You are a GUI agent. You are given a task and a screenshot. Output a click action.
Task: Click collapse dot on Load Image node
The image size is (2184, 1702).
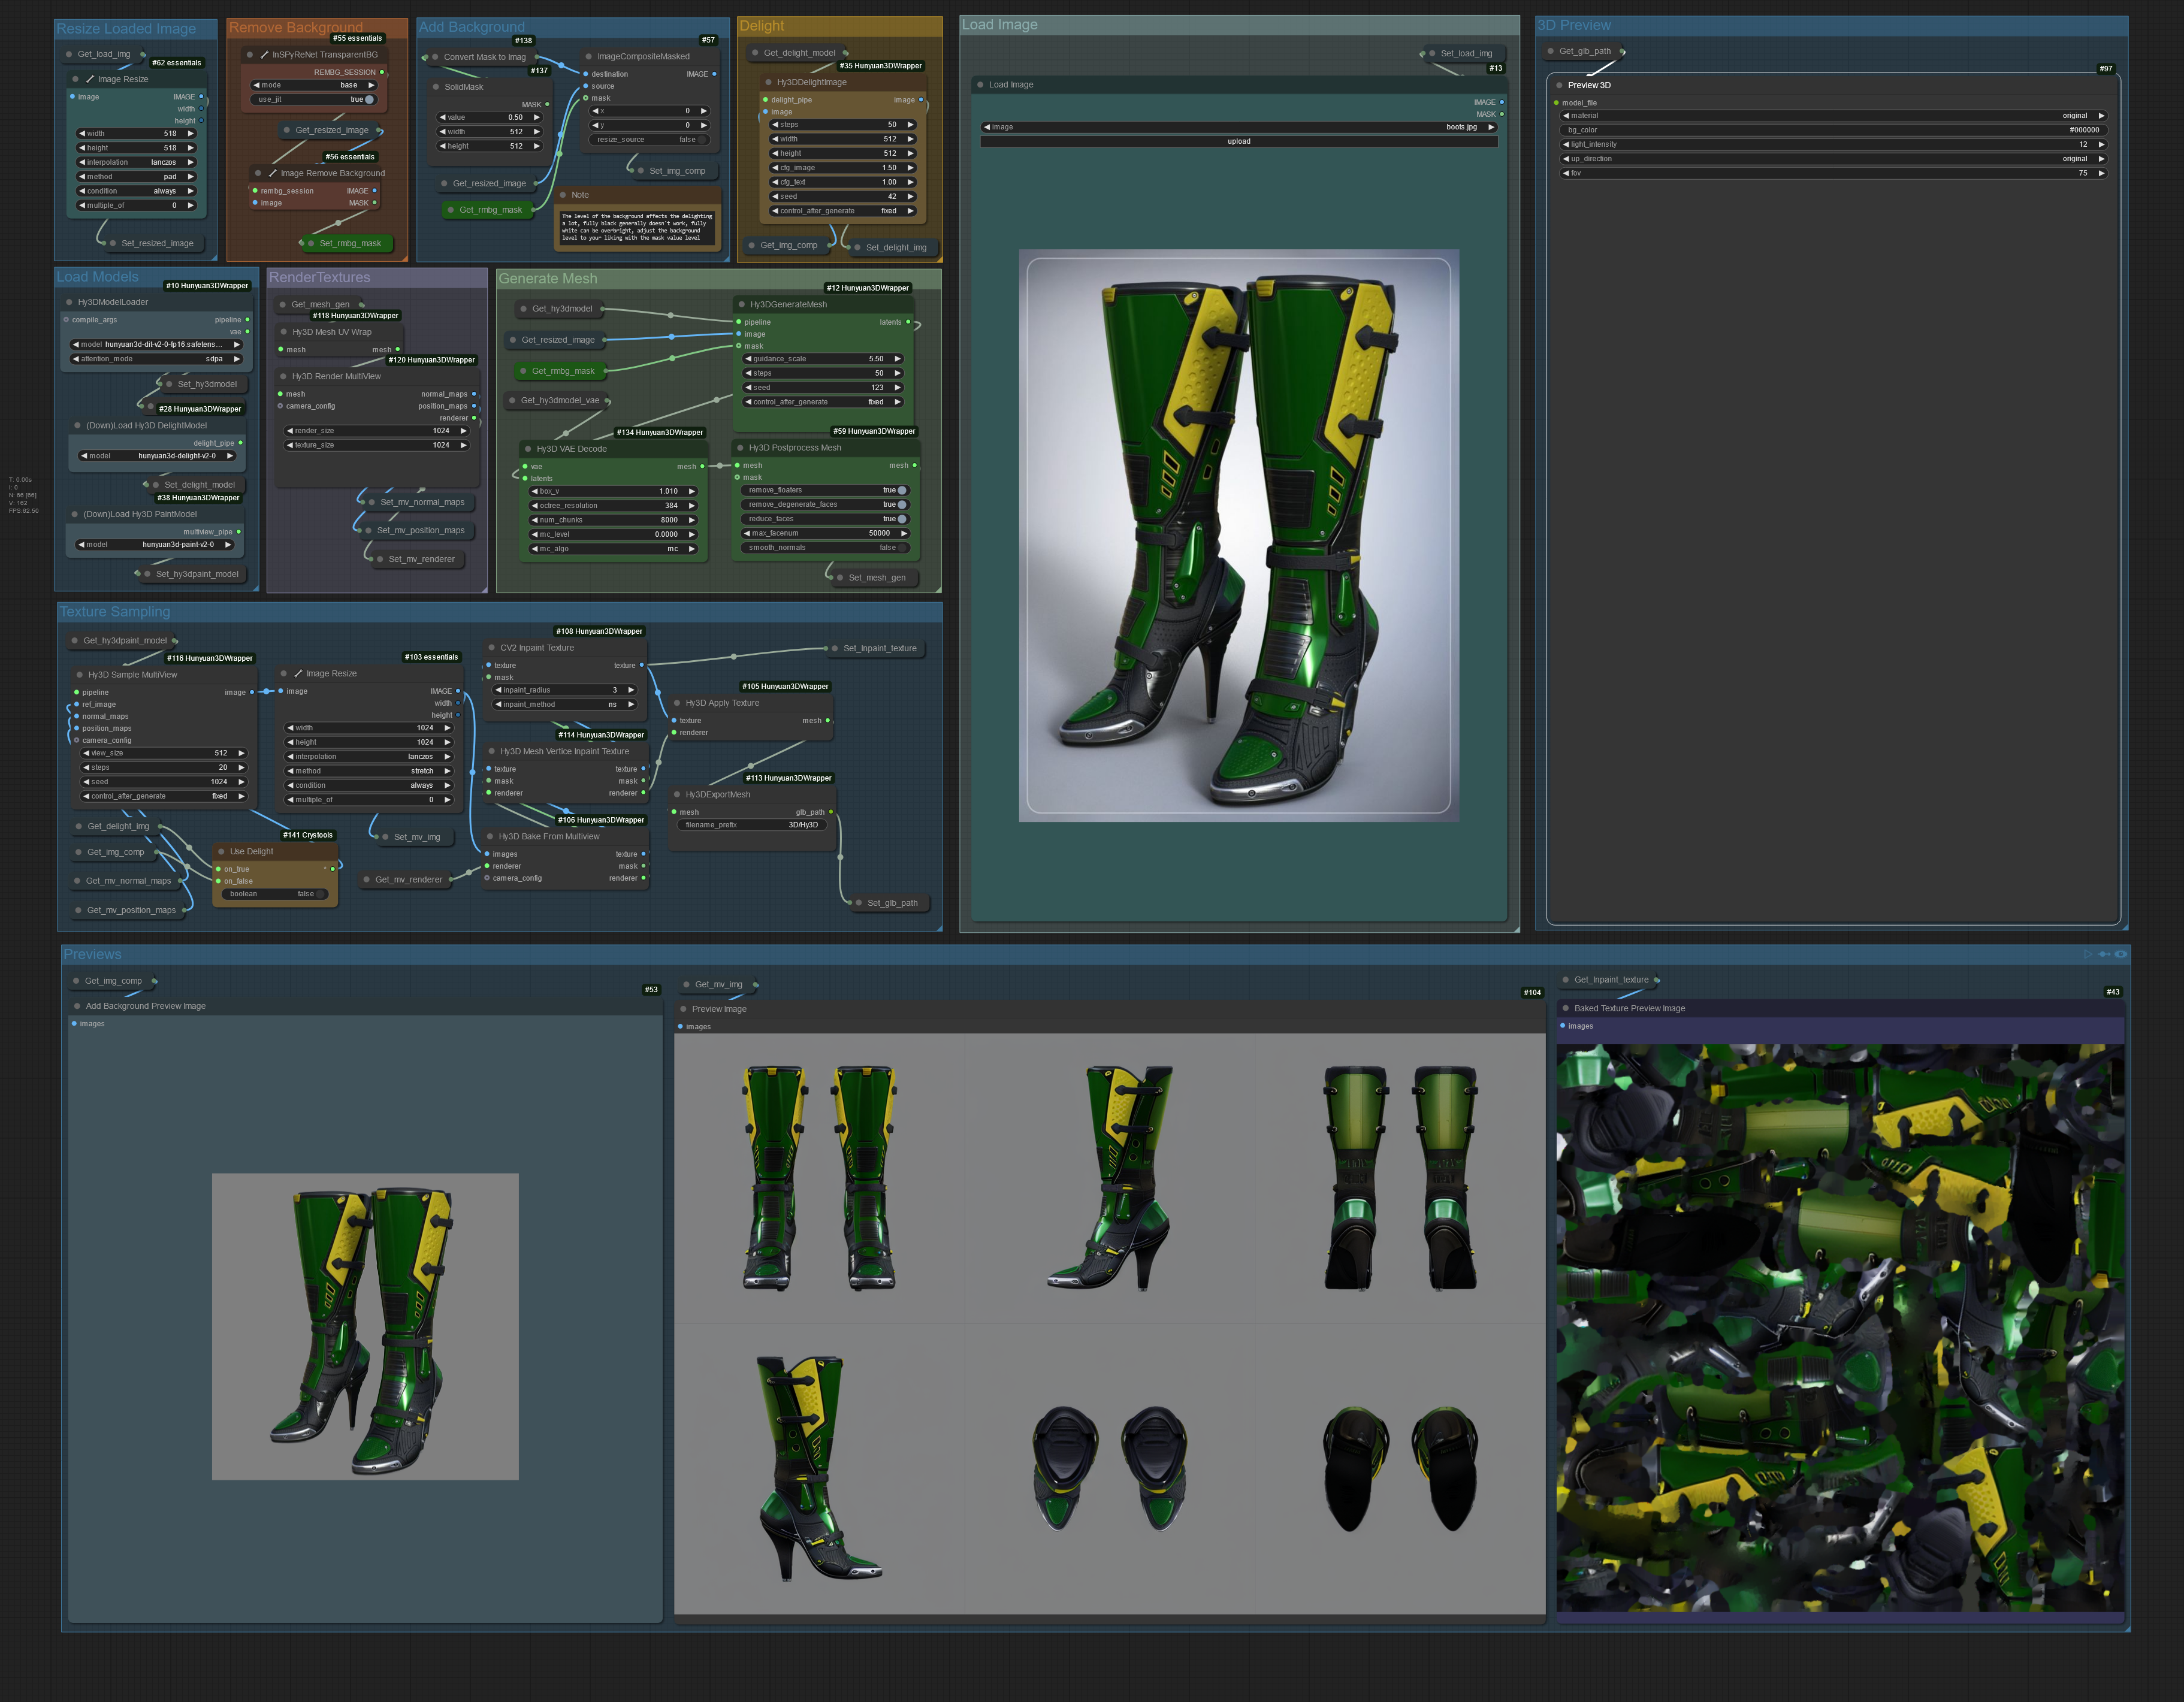980,85
